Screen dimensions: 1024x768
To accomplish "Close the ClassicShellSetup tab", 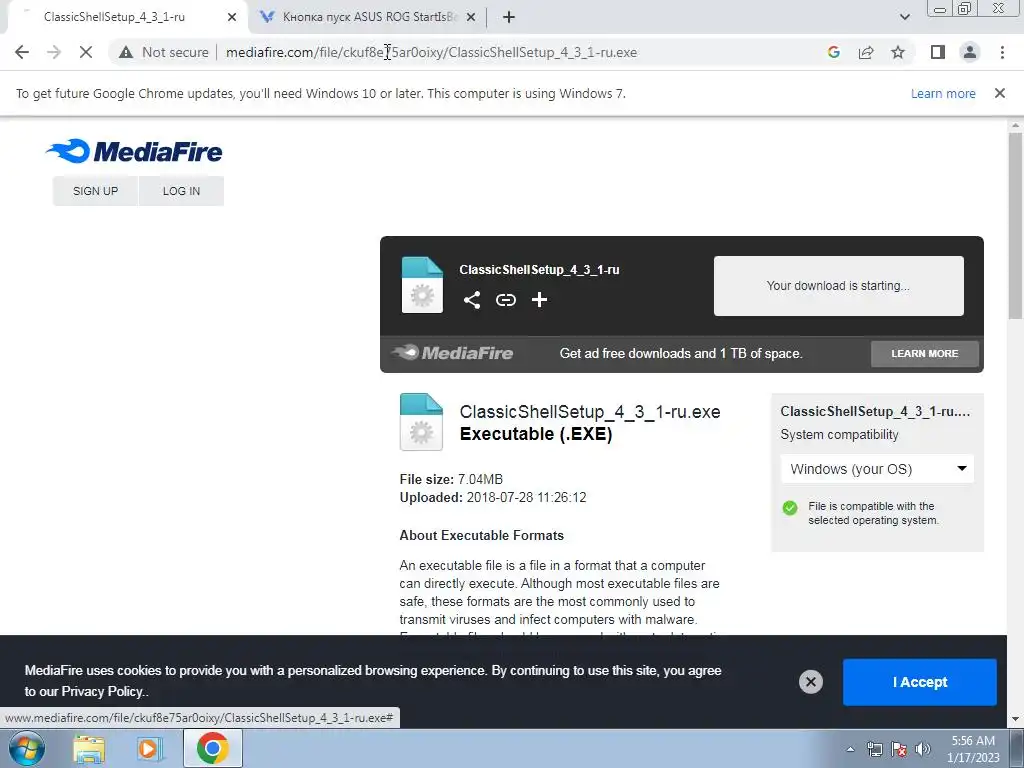I will click(x=232, y=18).
